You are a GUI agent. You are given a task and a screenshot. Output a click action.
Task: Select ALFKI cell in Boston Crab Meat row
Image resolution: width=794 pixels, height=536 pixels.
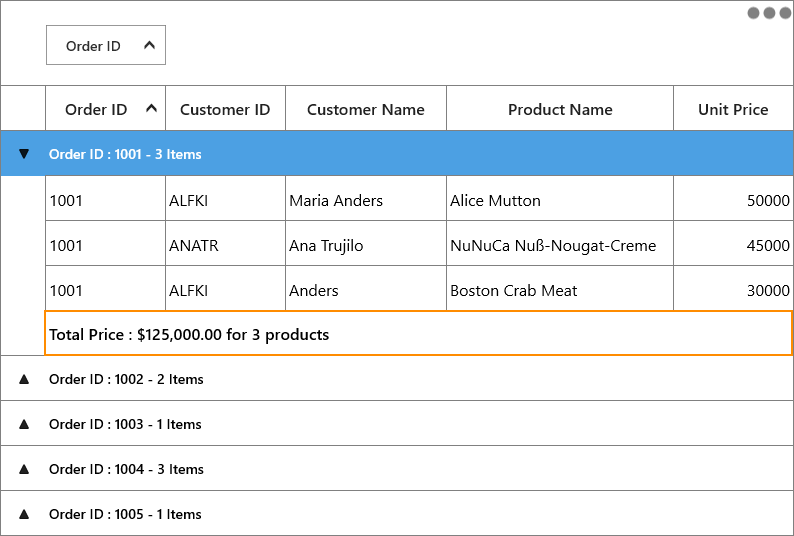pos(225,288)
